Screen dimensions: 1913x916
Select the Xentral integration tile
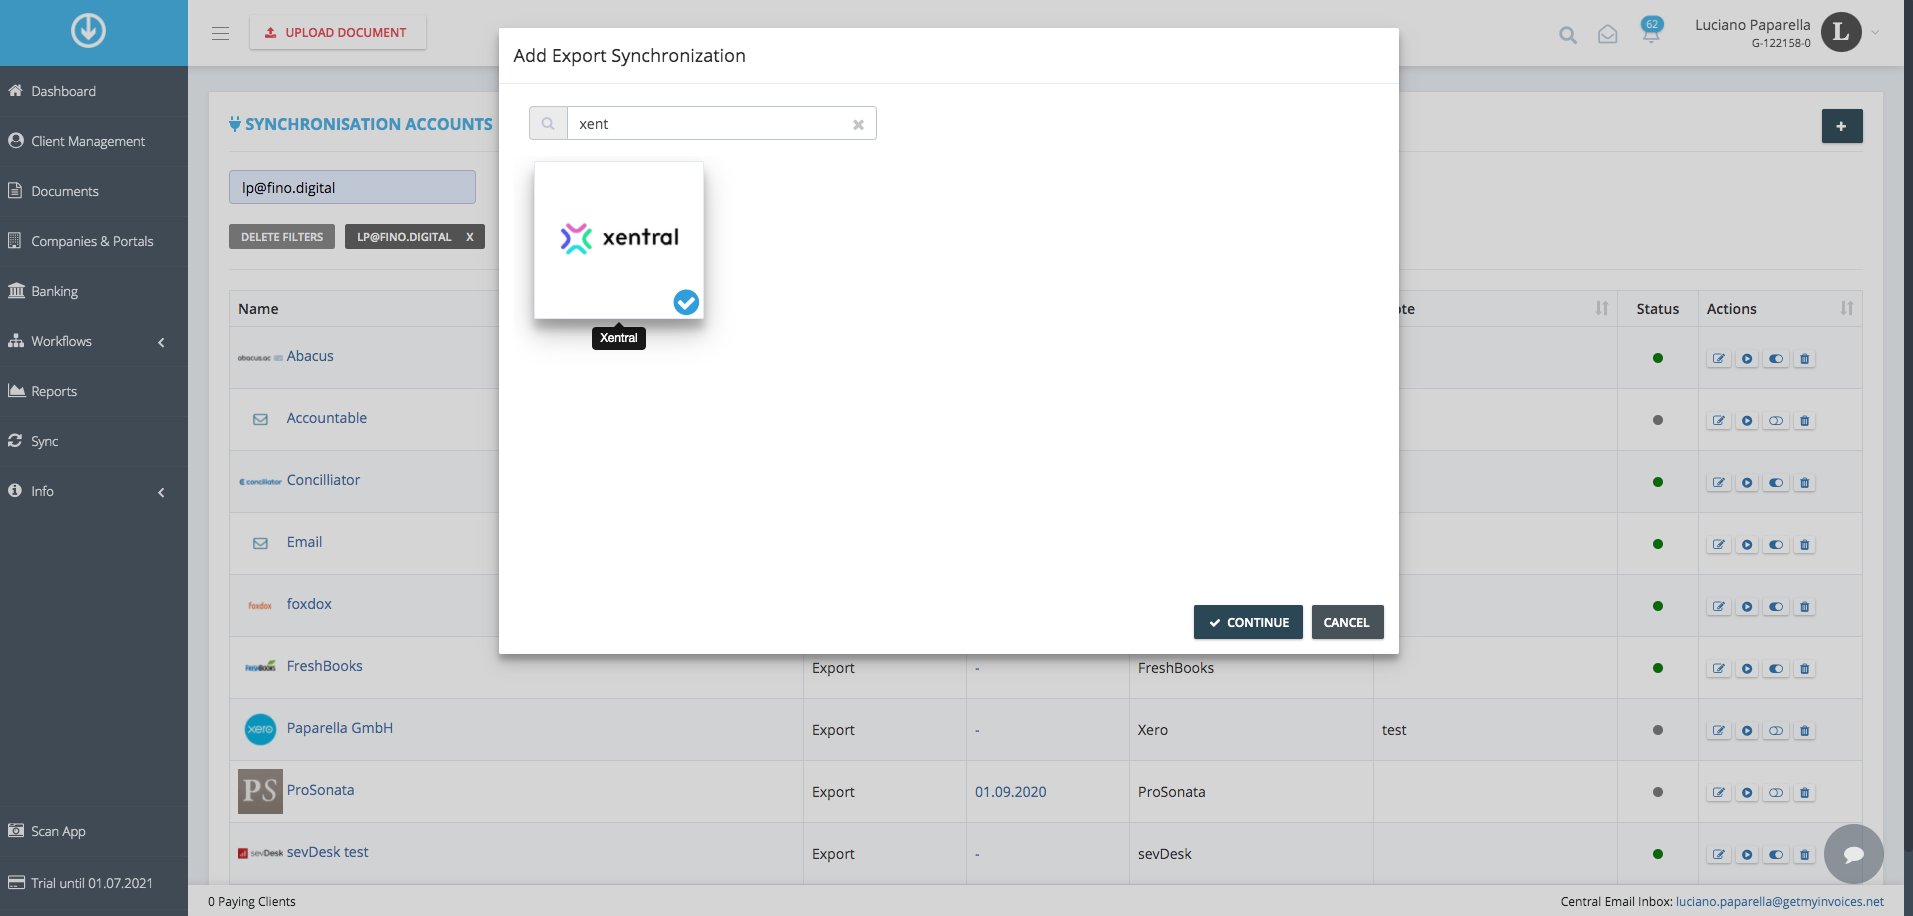(619, 240)
